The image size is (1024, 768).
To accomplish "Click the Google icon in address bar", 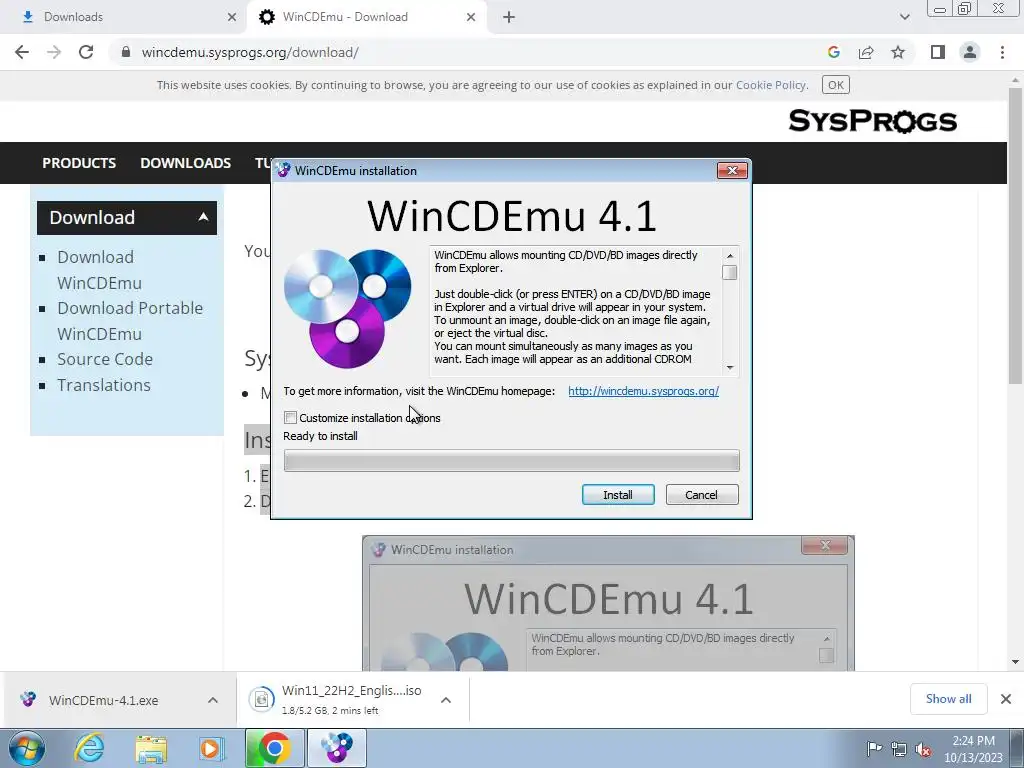I will (833, 52).
